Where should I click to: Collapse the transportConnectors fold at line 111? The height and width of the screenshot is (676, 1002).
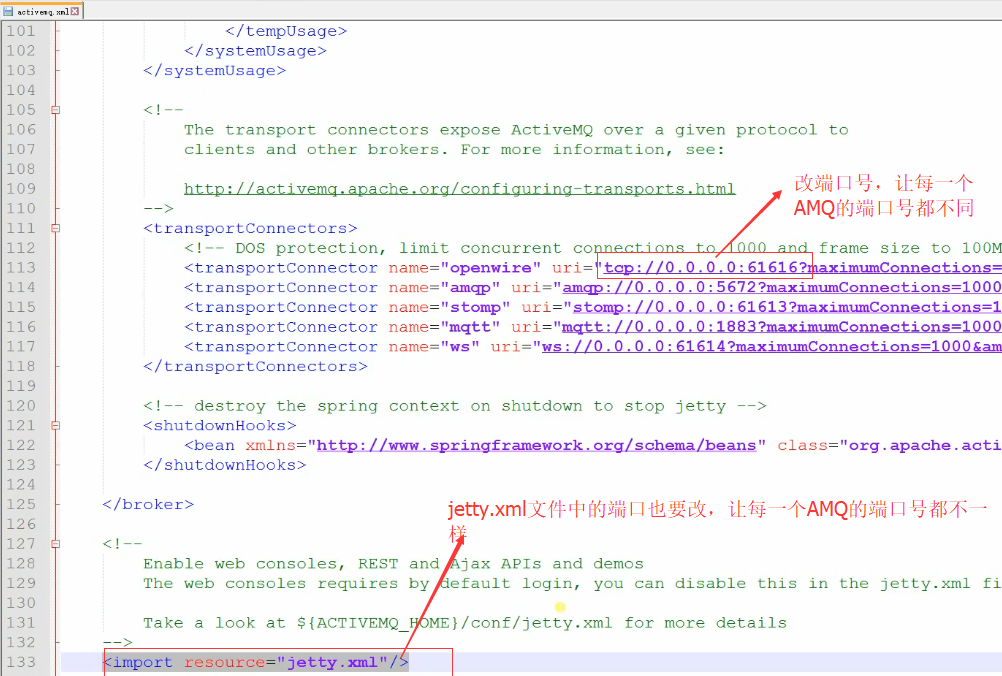click(x=56, y=228)
